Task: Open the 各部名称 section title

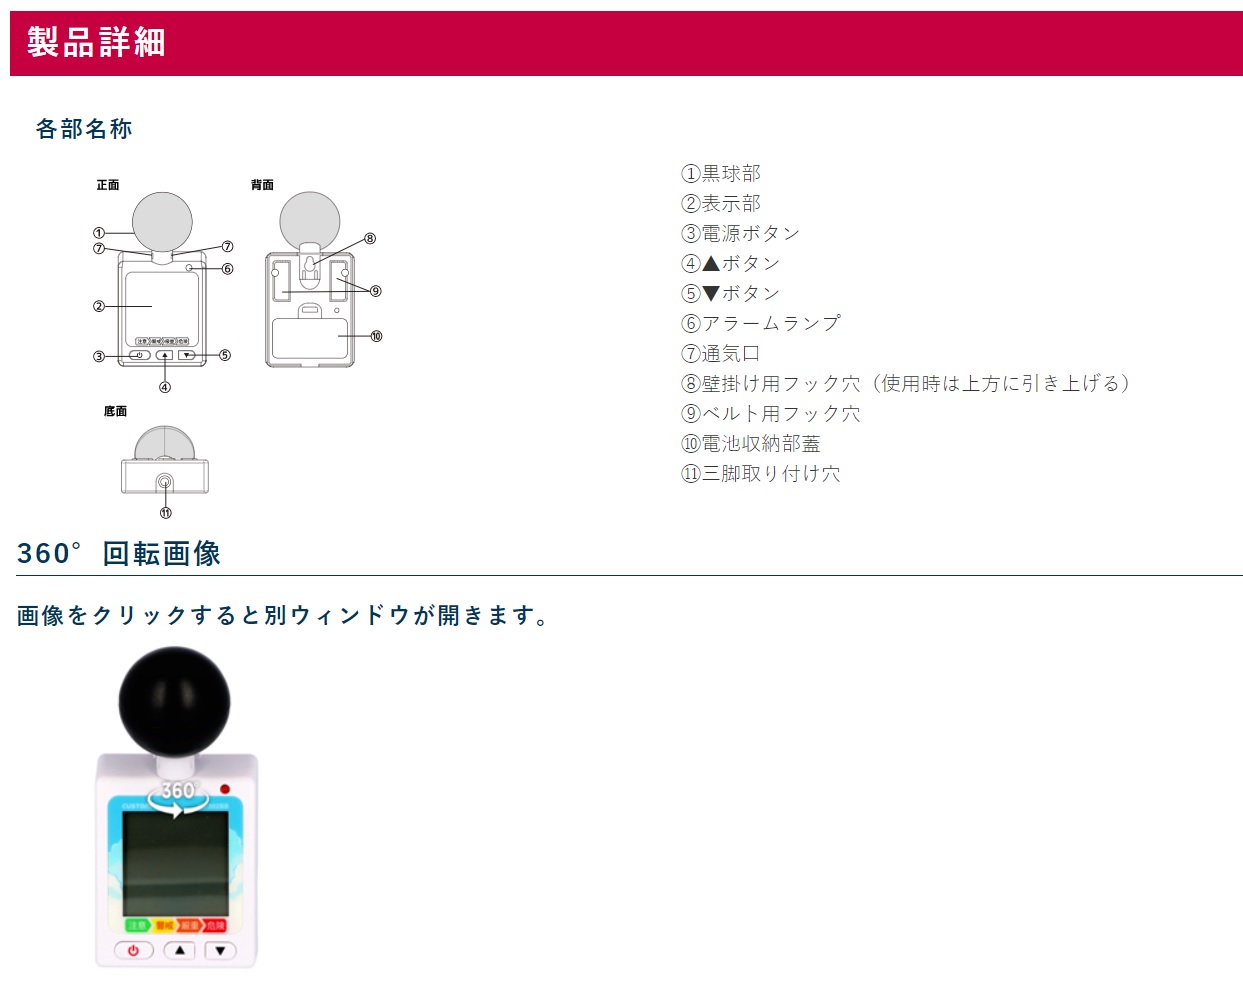Action: pos(86,129)
